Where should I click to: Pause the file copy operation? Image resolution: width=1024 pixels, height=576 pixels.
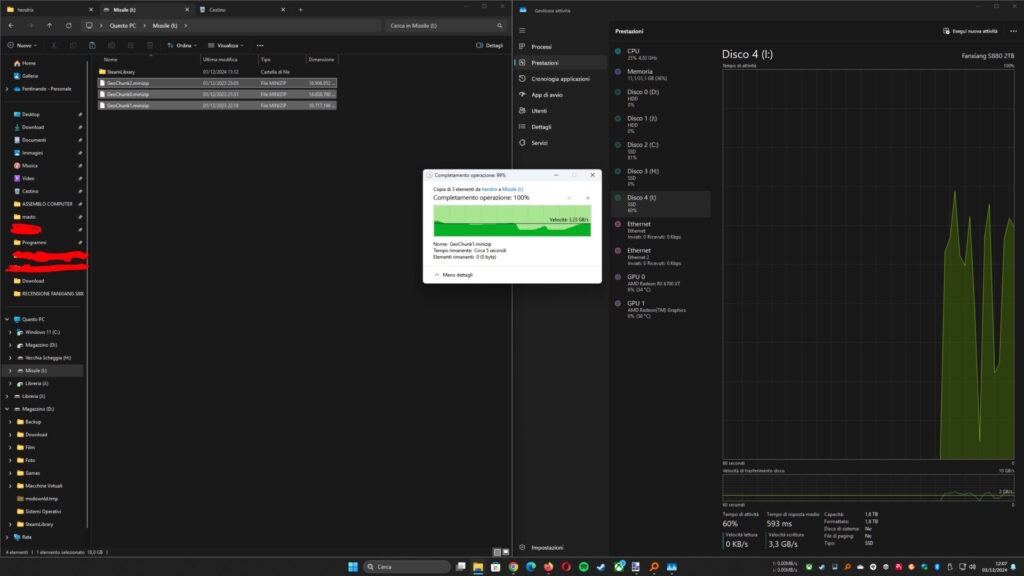[569, 198]
